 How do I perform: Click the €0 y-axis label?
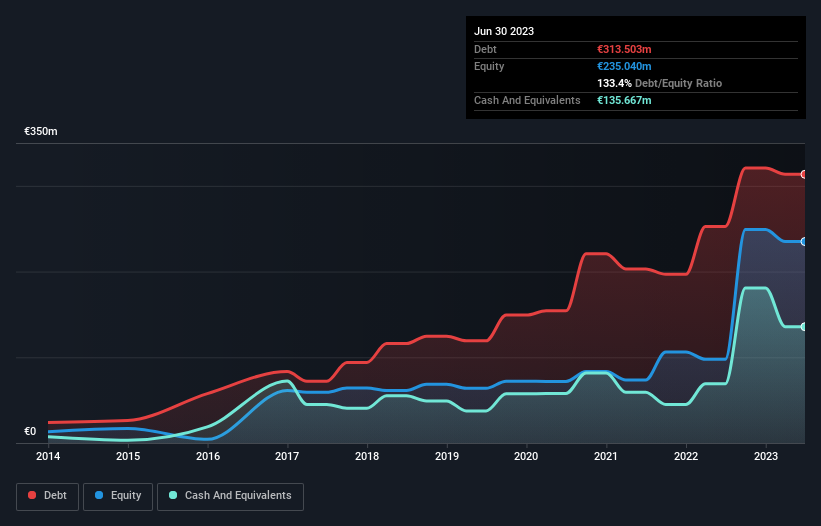coord(30,431)
